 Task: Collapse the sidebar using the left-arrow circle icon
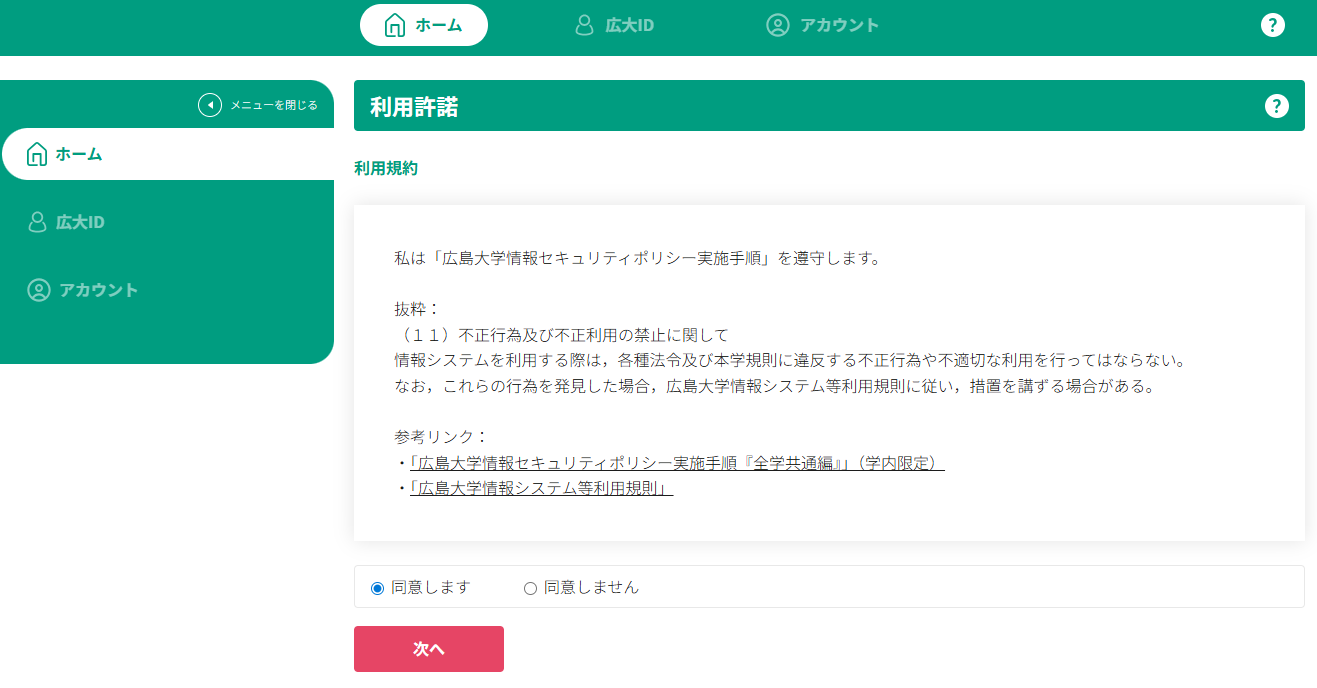[x=210, y=105]
